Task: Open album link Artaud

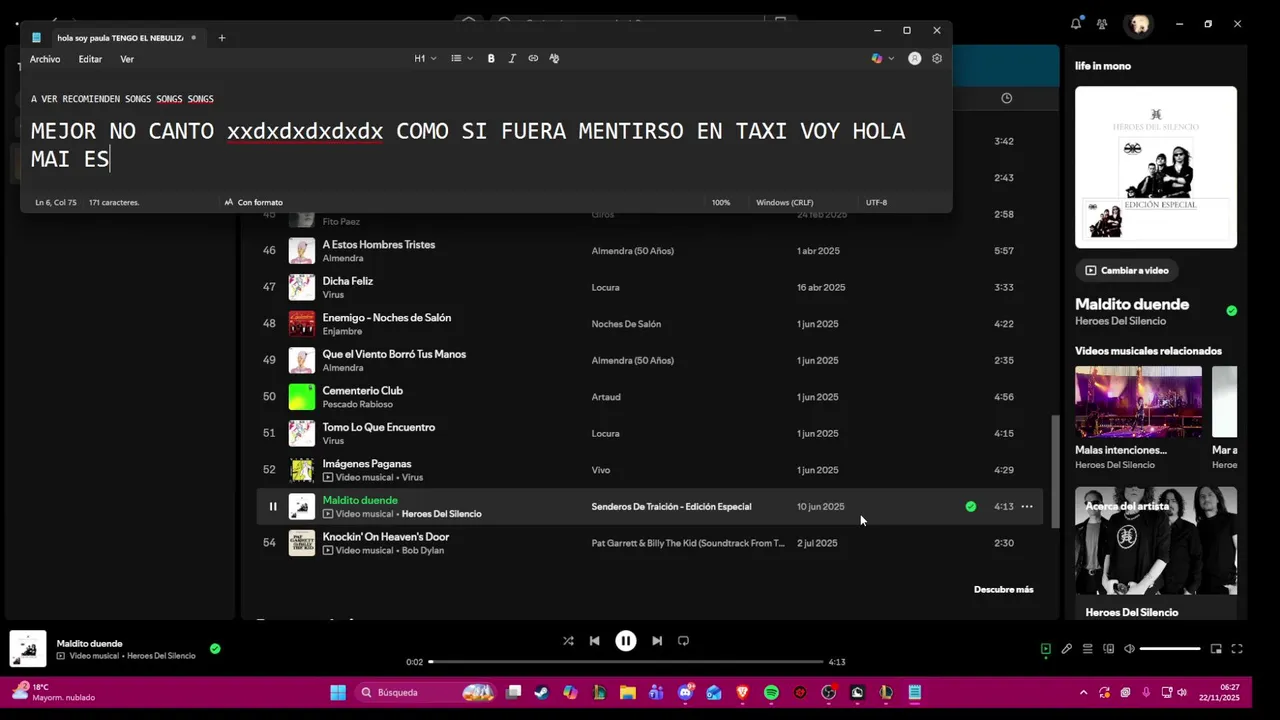Action: coord(606,397)
